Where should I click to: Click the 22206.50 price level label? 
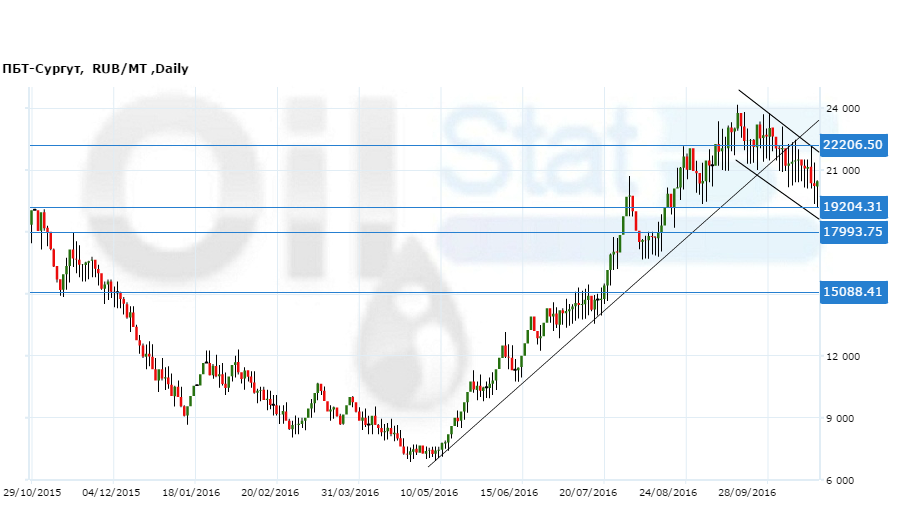tap(853, 145)
